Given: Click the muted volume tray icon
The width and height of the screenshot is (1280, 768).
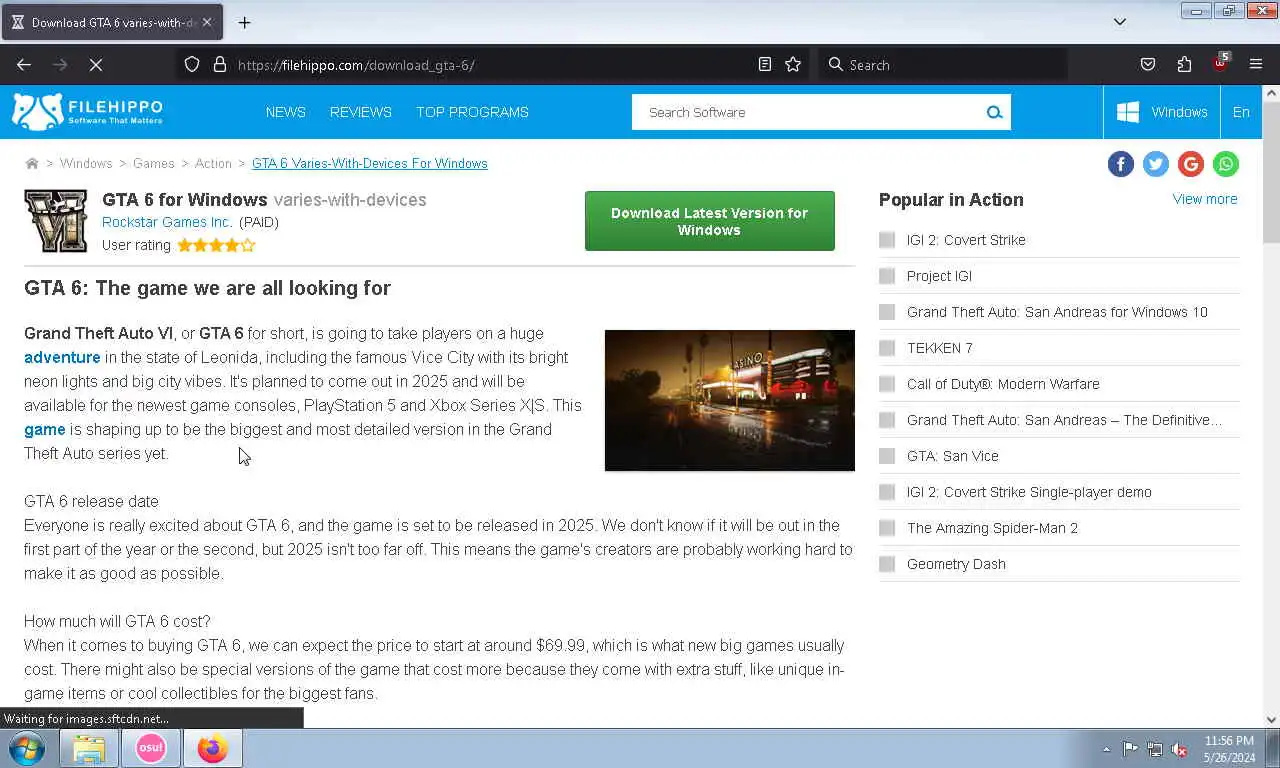Looking at the screenshot, I should pyautogui.click(x=1179, y=749).
